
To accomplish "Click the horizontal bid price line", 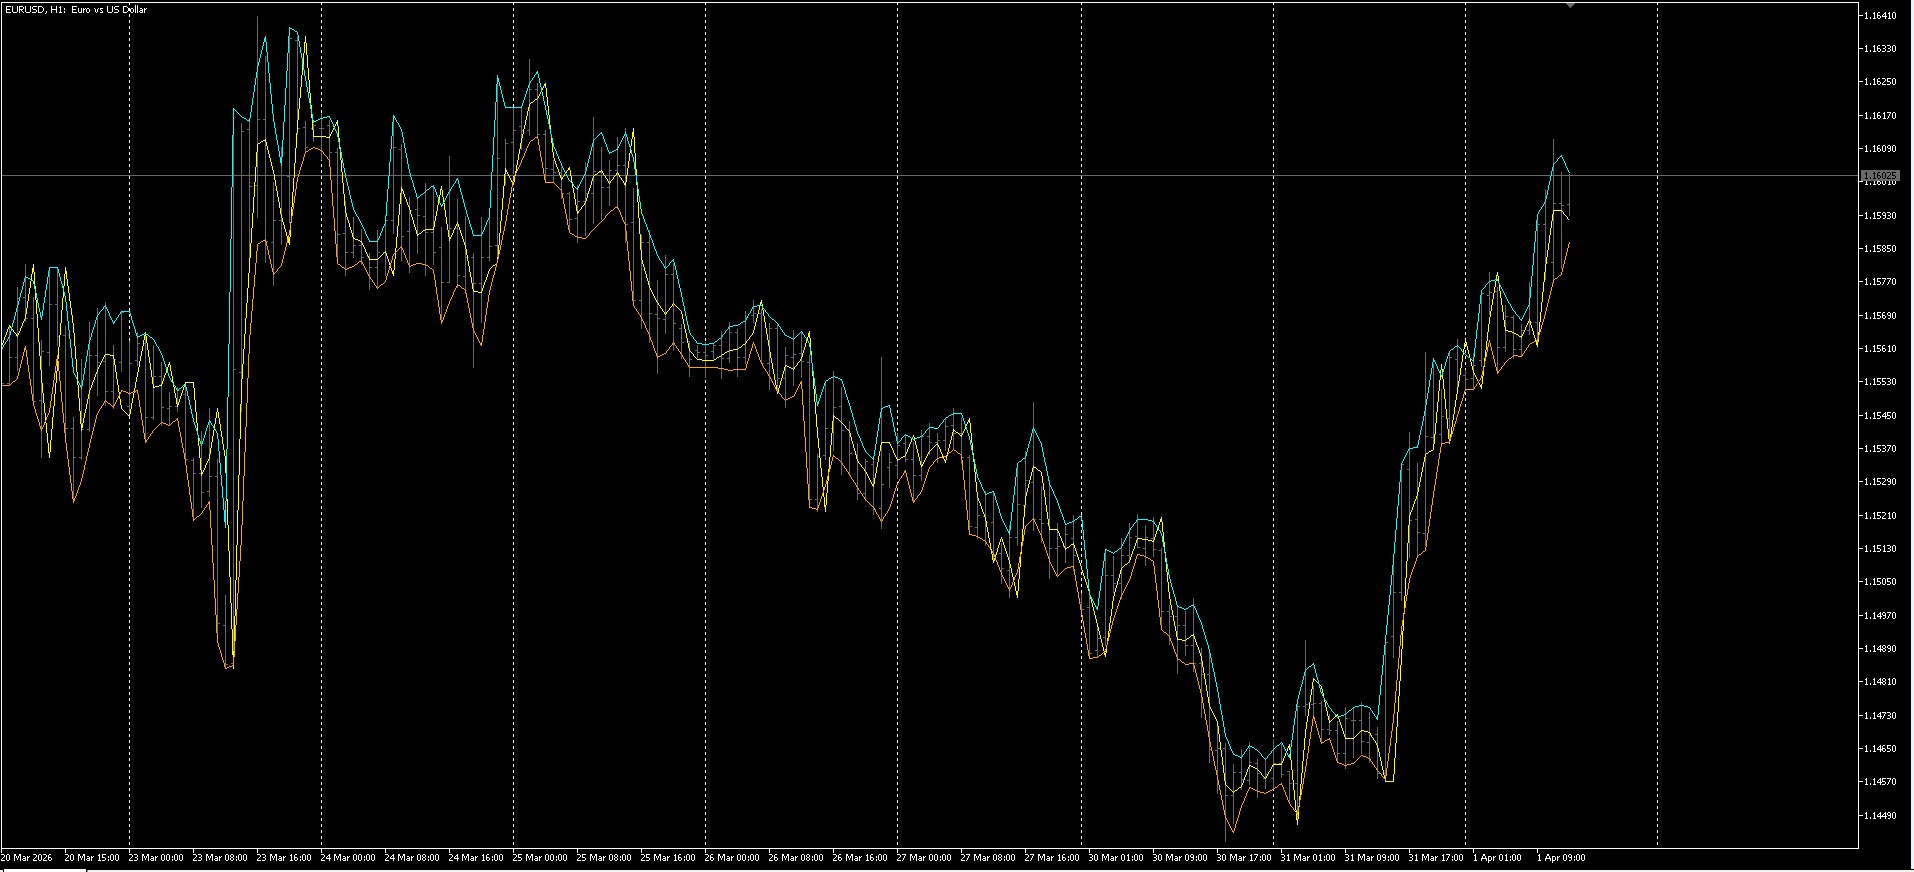I will [x=929, y=175].
